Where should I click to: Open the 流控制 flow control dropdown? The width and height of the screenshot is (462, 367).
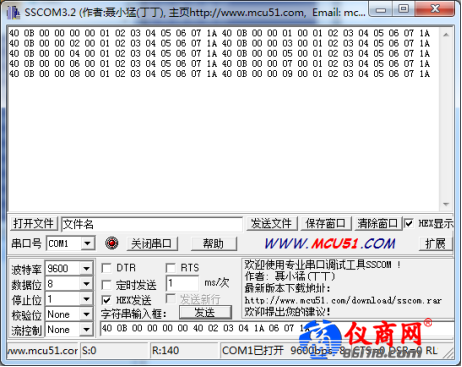coord(86,330)
